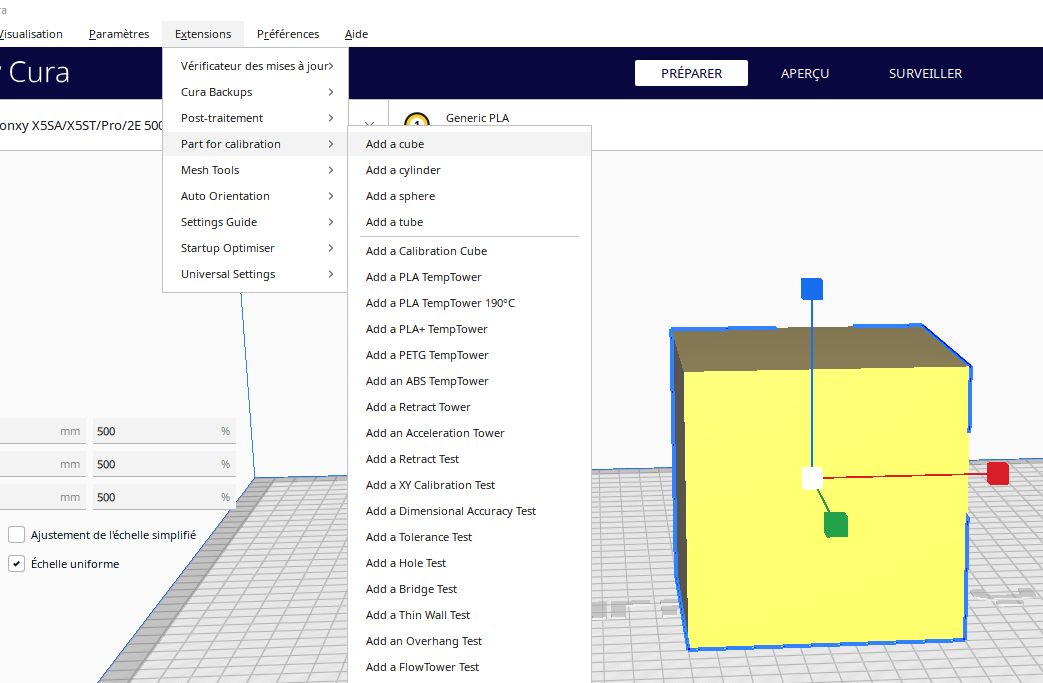Insert a Retract Test part

pos(470,458)
